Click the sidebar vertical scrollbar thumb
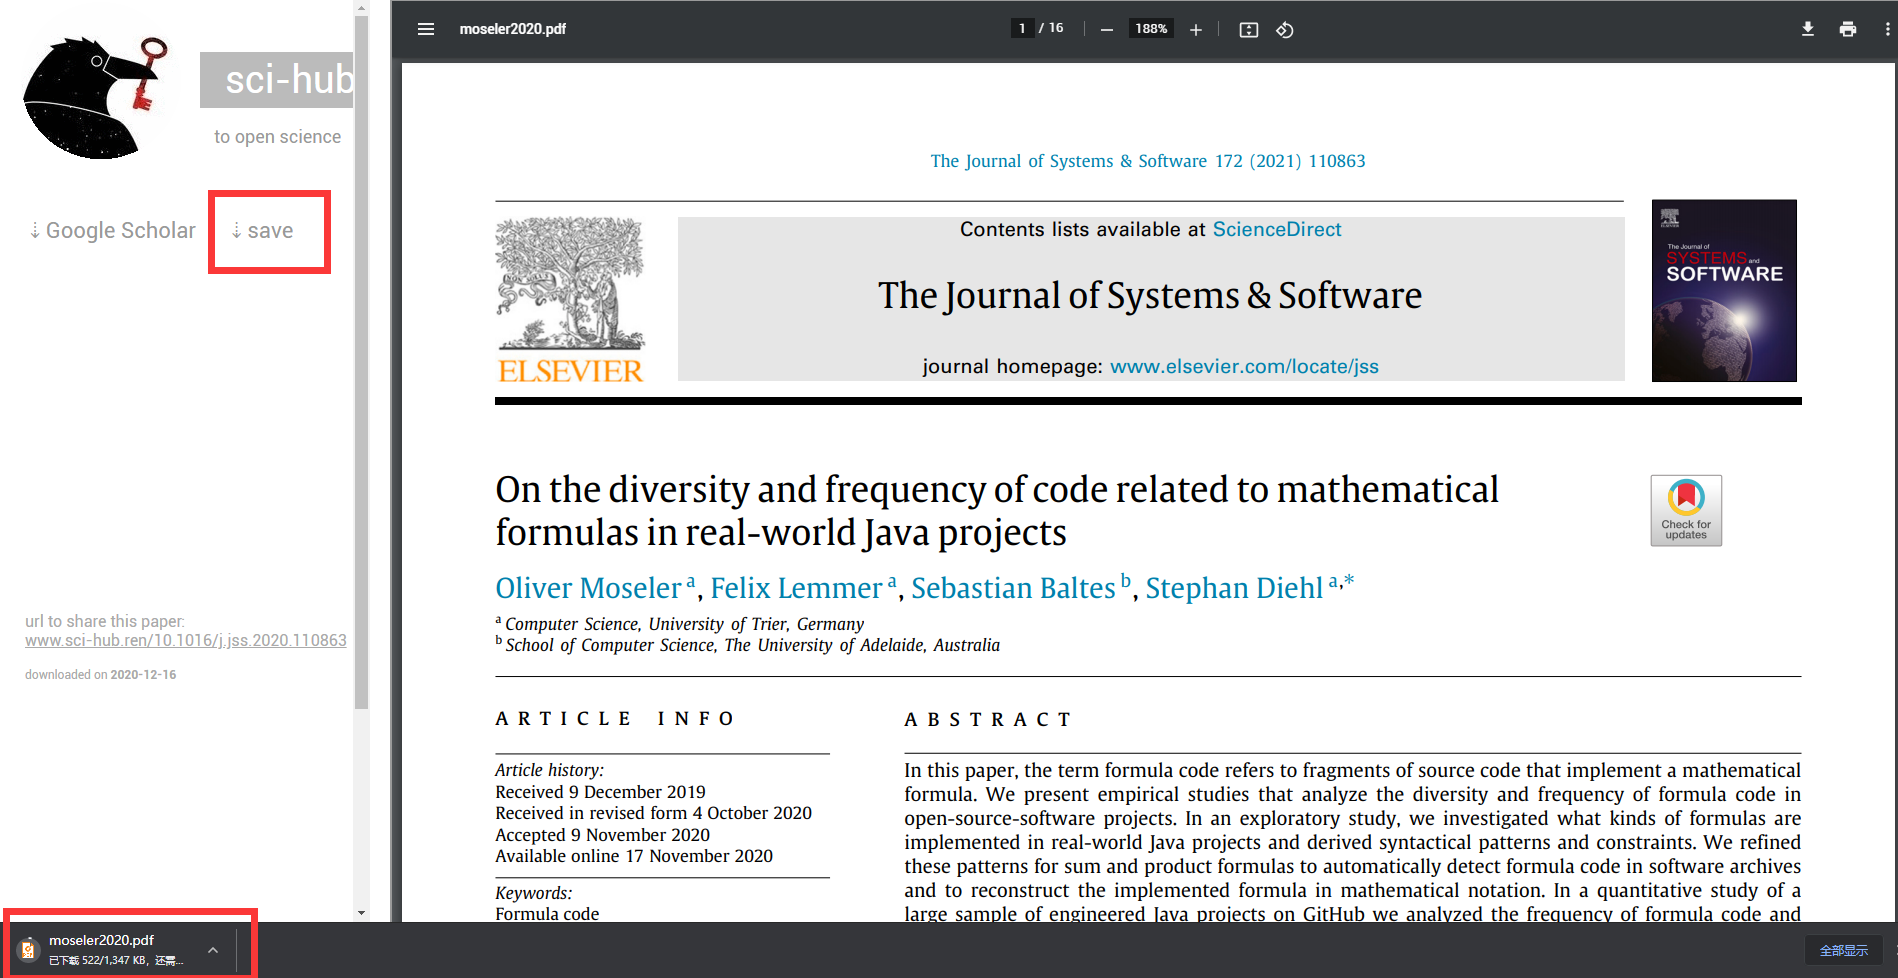The height and width of the screenshot is (978, 1898). tap(361, 362)
